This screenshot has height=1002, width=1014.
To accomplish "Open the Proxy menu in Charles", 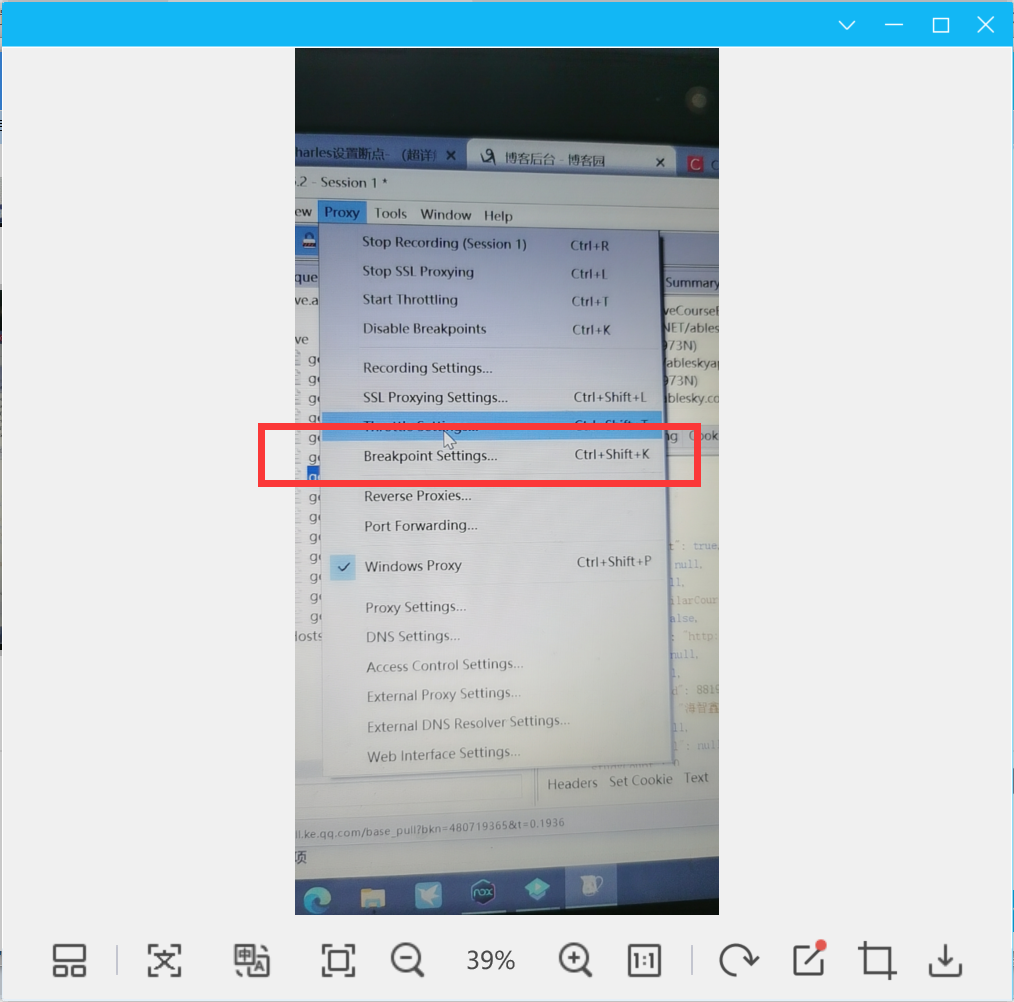I will [342, 212].
